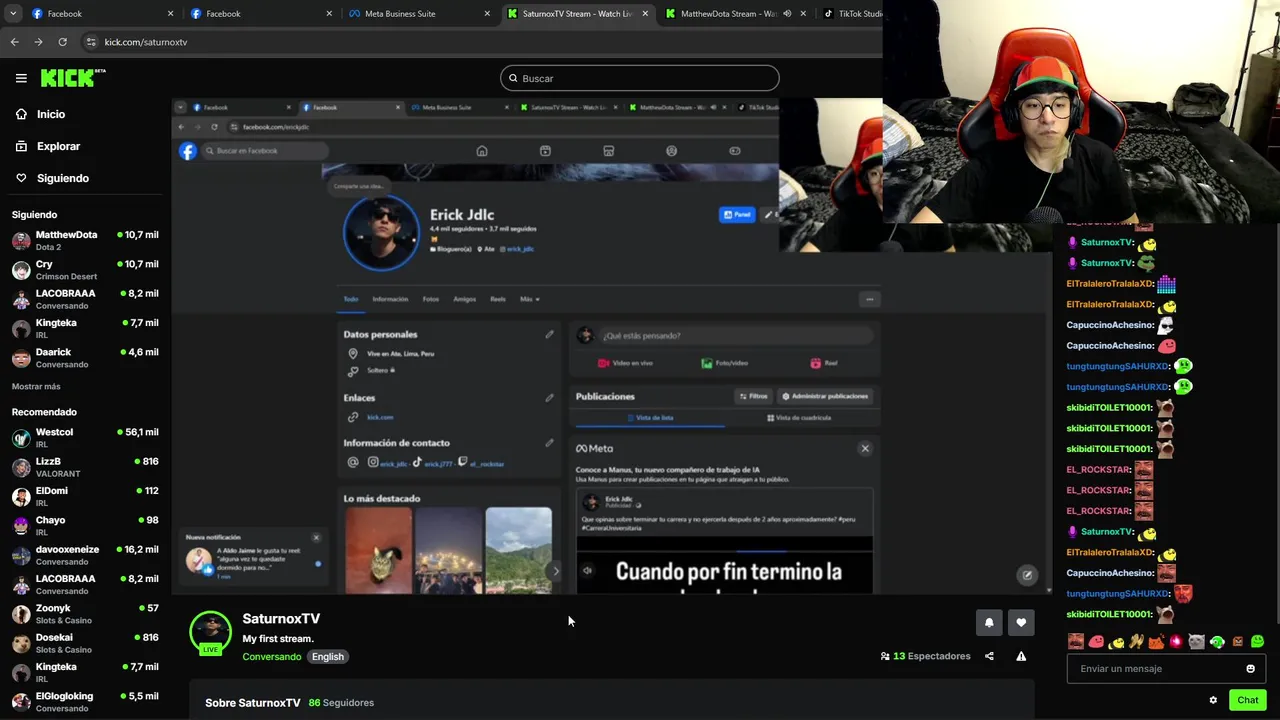The image size is (1280, 720).
Task: Open MatthewDota channel in Siguiendo list
Action: pyautogui.click(x=85, y=241)
